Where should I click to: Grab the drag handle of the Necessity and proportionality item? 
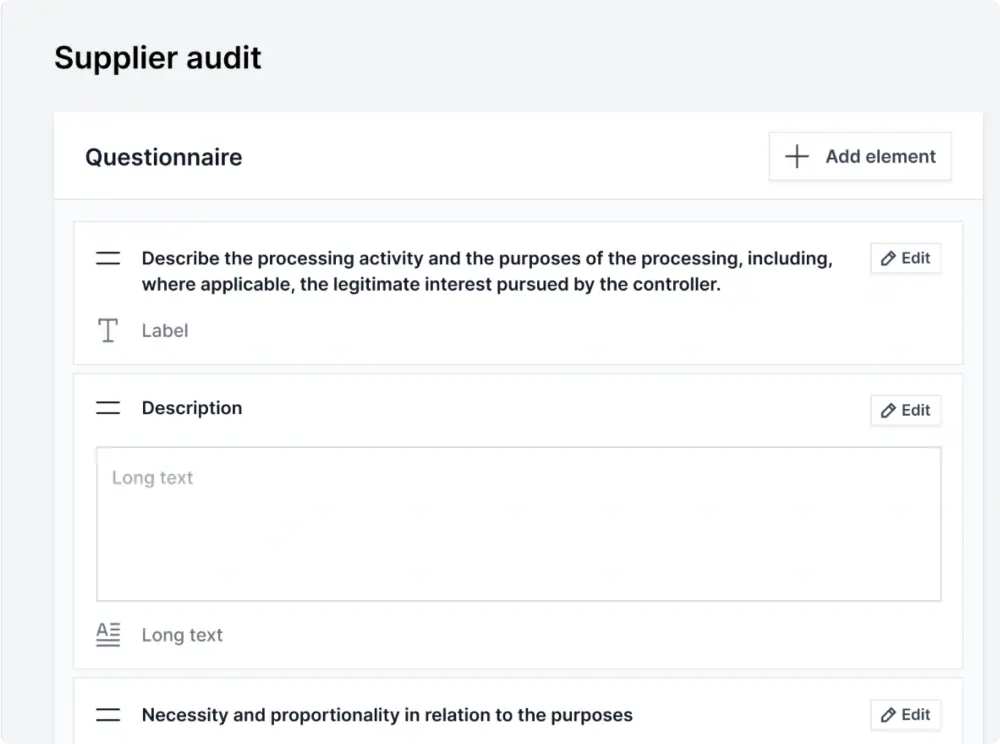pyautogui.click(x=108, y=715)
